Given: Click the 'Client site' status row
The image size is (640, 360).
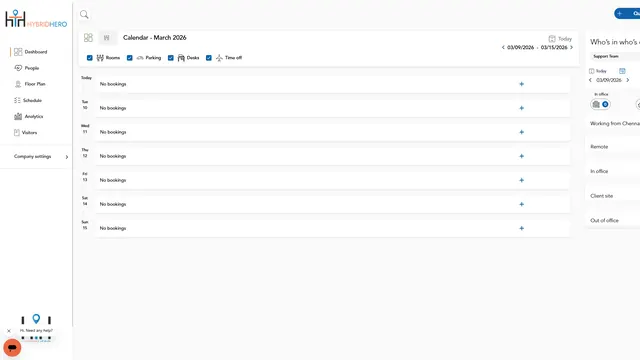Looking at the screenshot, I should 614,196.
